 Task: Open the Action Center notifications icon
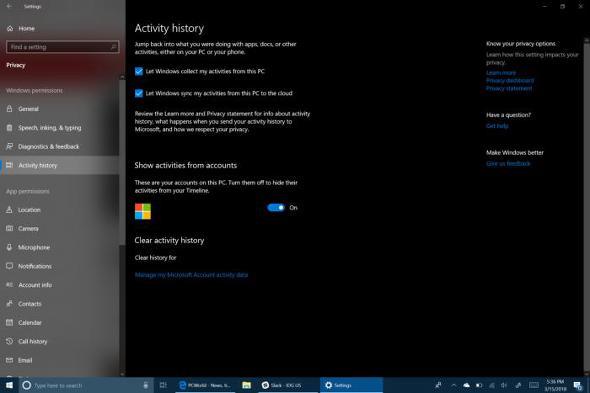pos(578,385)
